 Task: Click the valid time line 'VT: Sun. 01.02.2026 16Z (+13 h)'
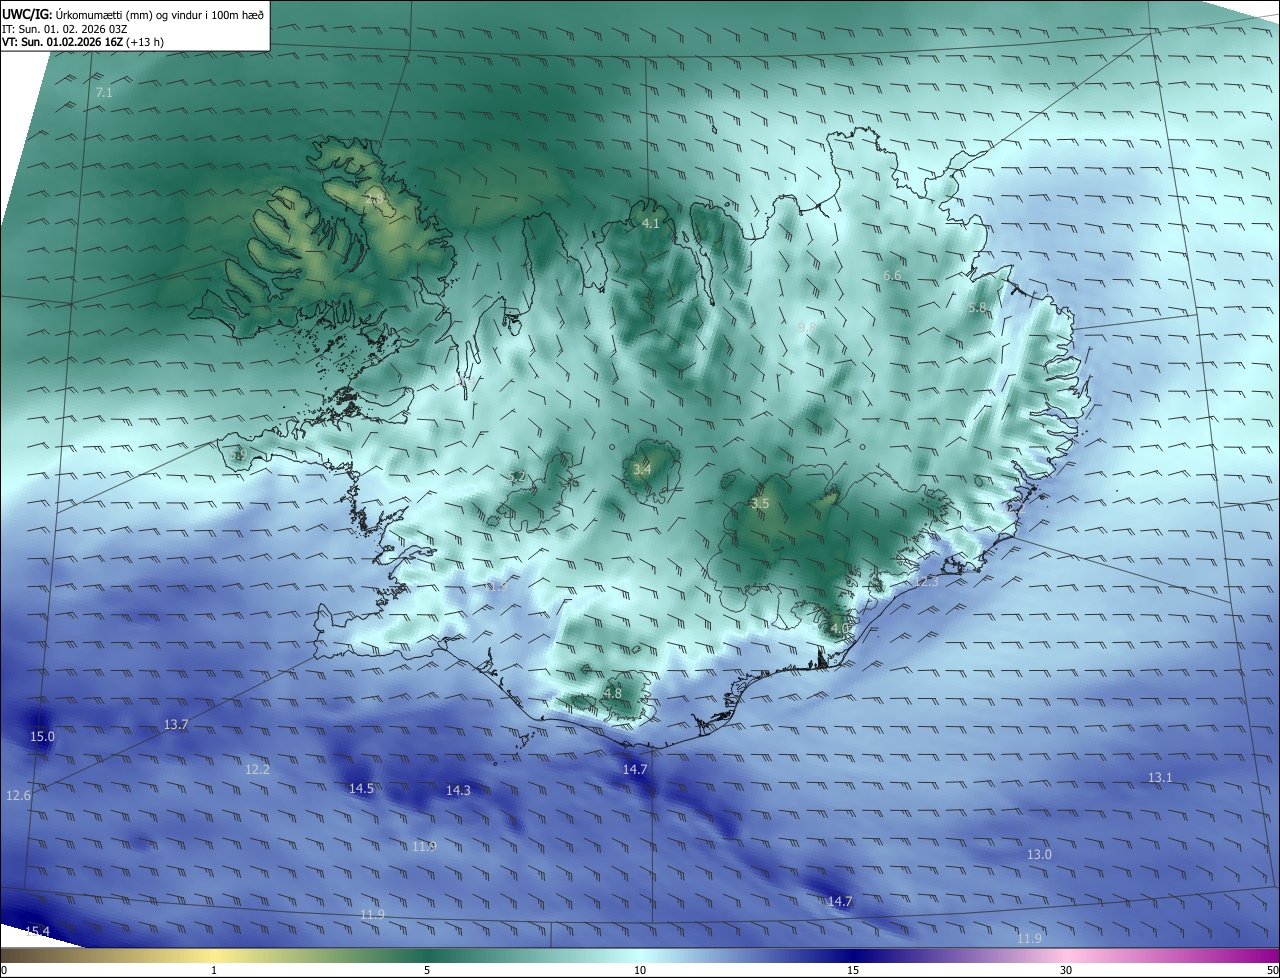point(83,42)
